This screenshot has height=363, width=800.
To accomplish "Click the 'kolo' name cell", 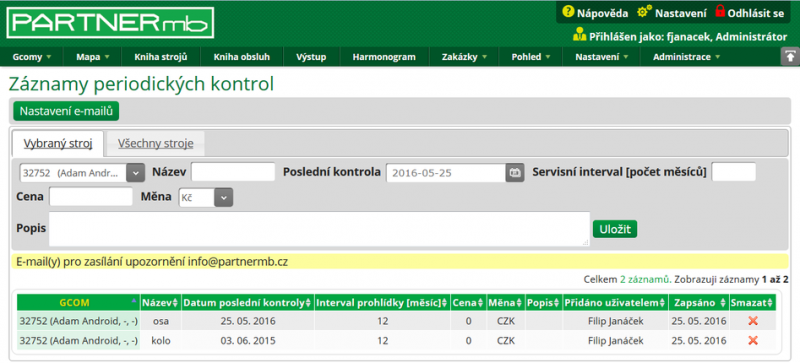I will pos(161,341).
